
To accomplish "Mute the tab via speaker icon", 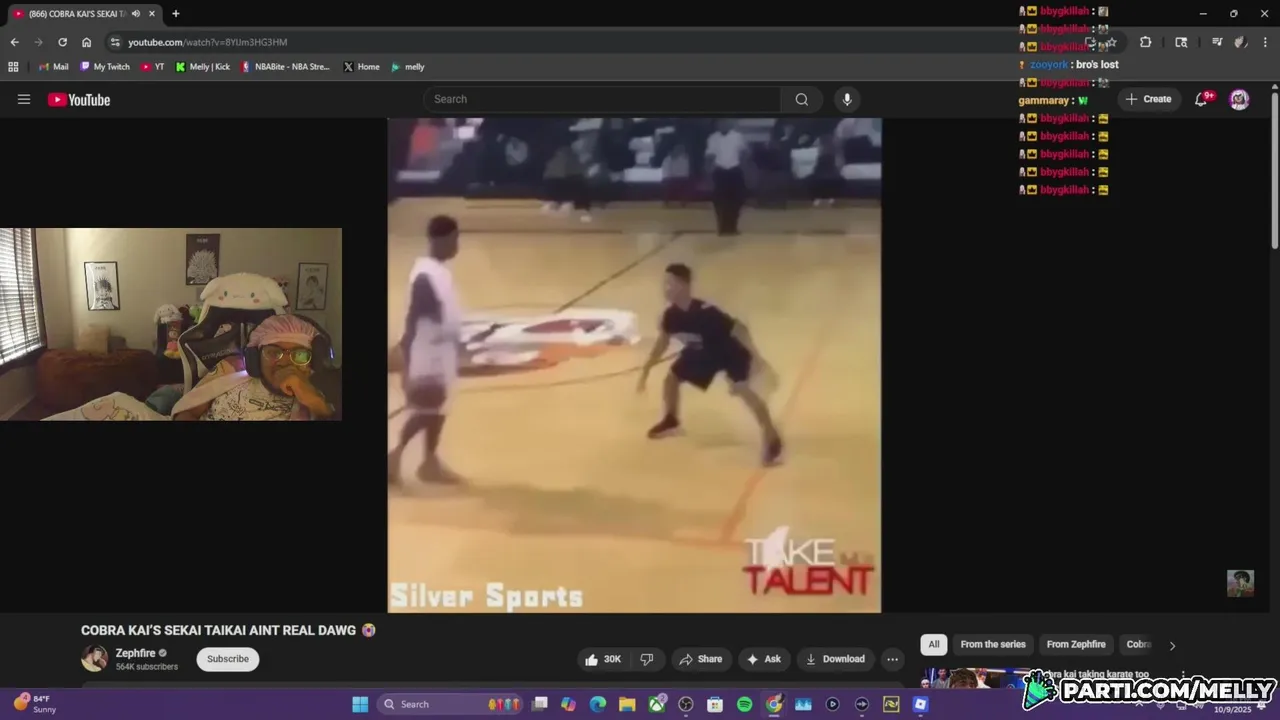I will (x=136, y=14).
